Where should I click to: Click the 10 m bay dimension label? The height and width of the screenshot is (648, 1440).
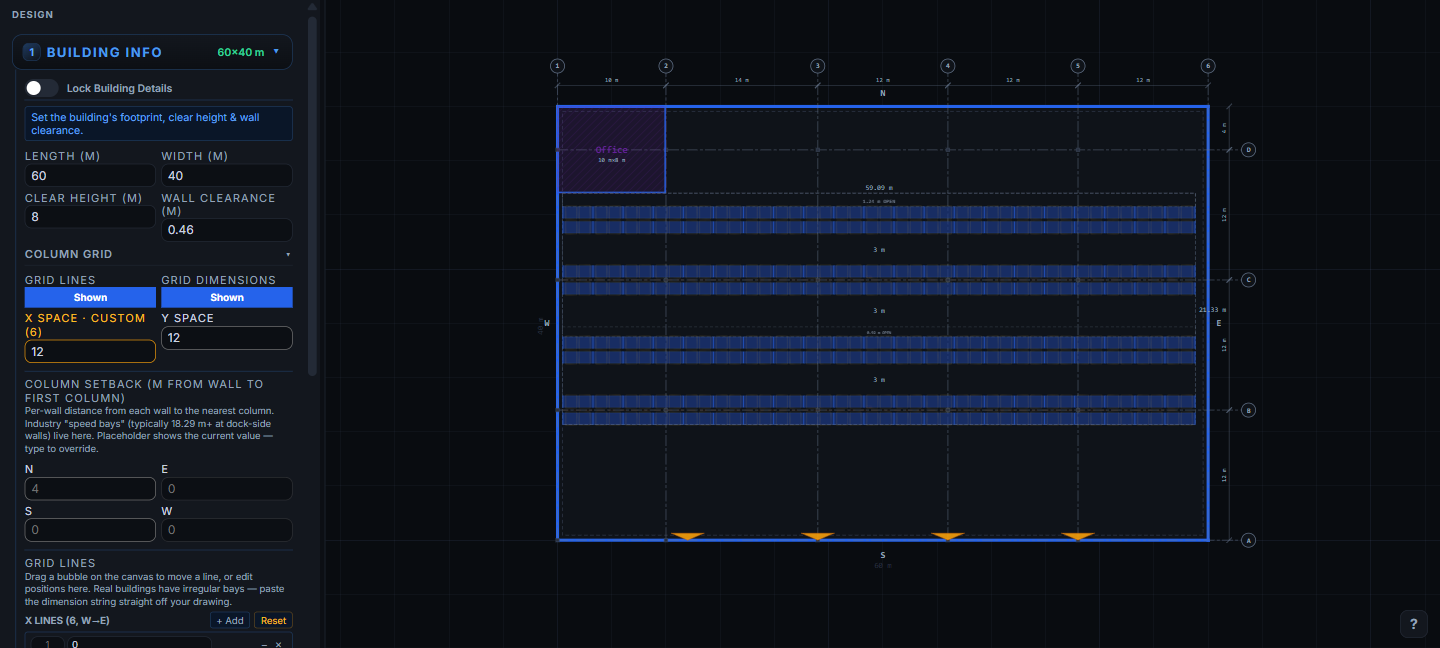tap(611, 80)
